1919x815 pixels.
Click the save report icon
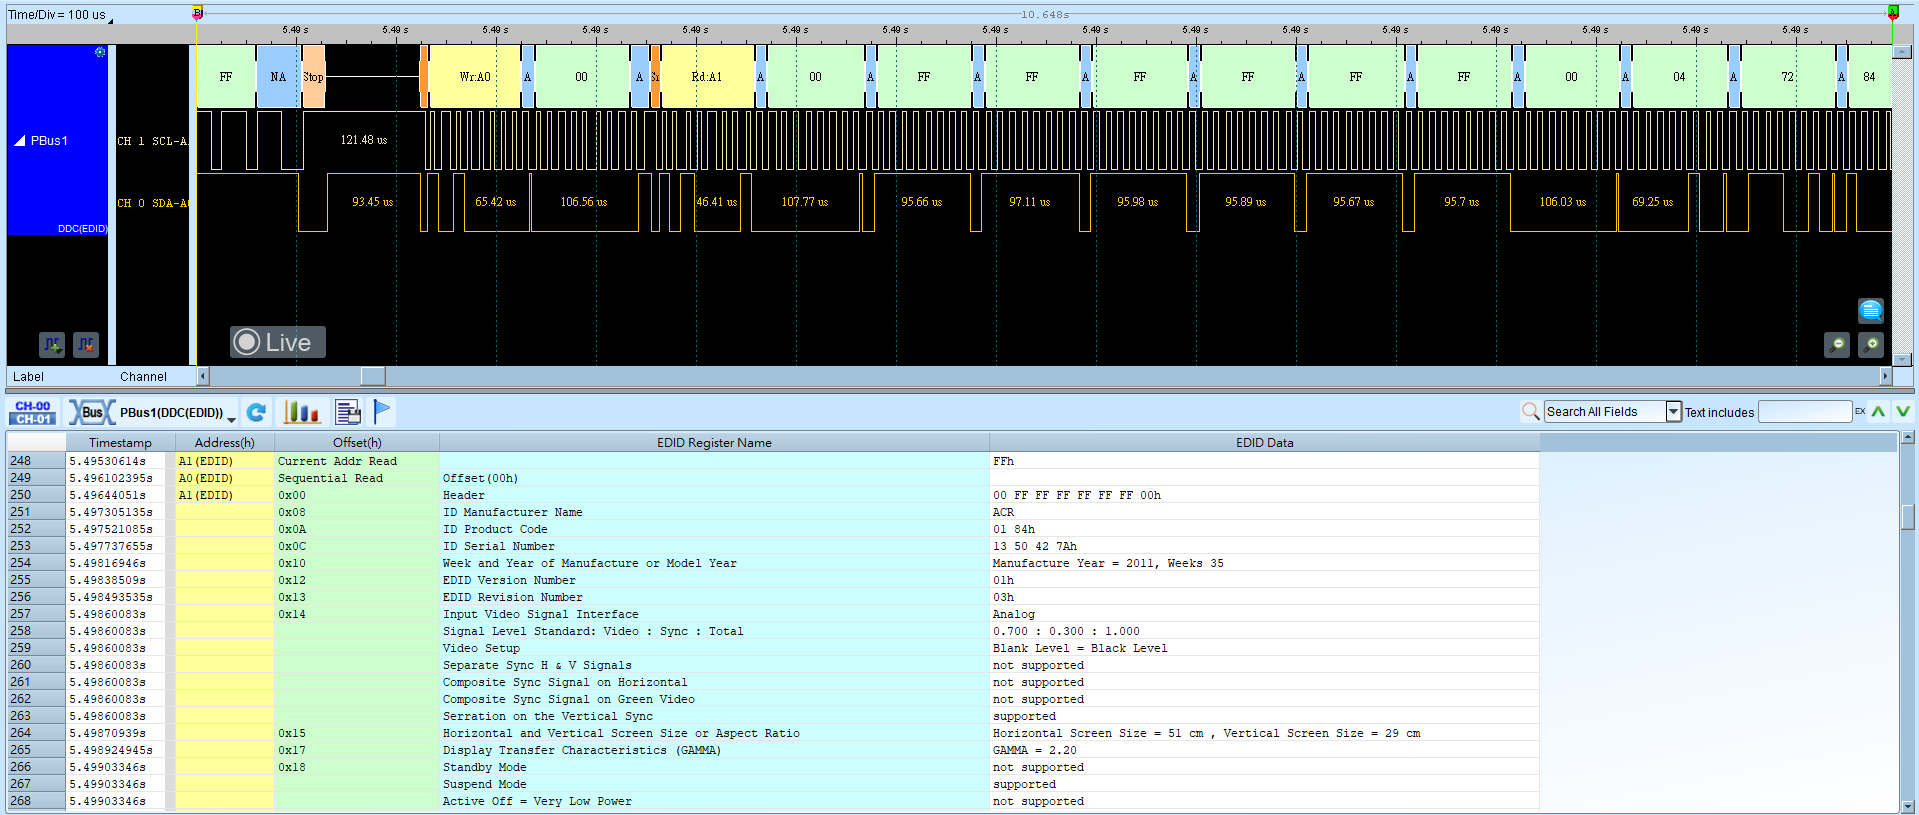pos(348,412)
